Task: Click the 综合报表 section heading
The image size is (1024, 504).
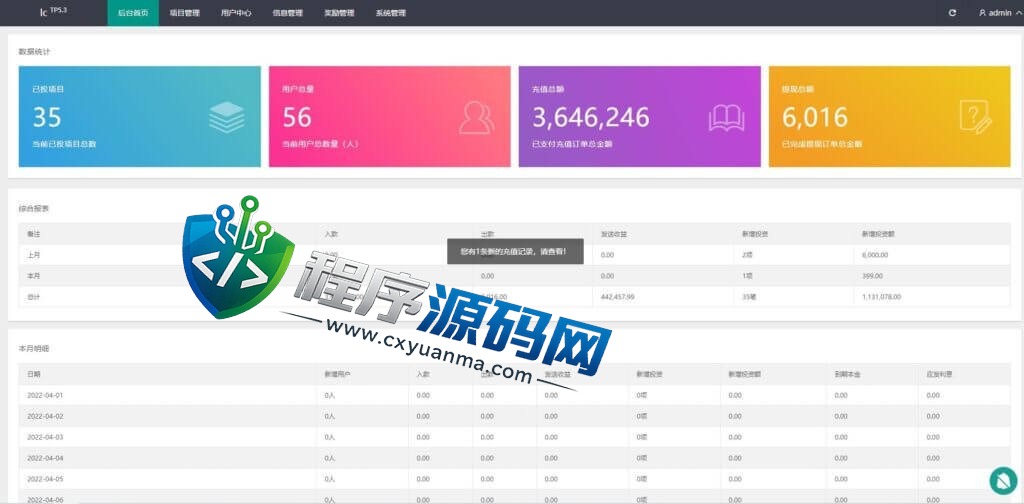Action: pos(34,209)
